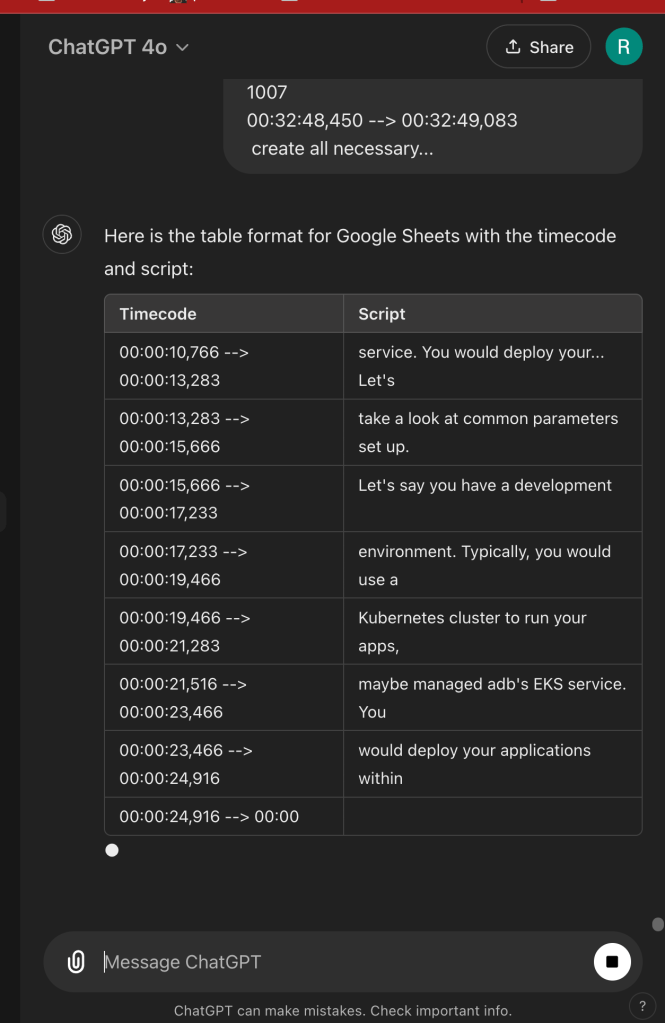Select the cell "00:00:24,916 --> 00:00"
The width and height of the screenshot is (665, 1023).
click(224, 816)
